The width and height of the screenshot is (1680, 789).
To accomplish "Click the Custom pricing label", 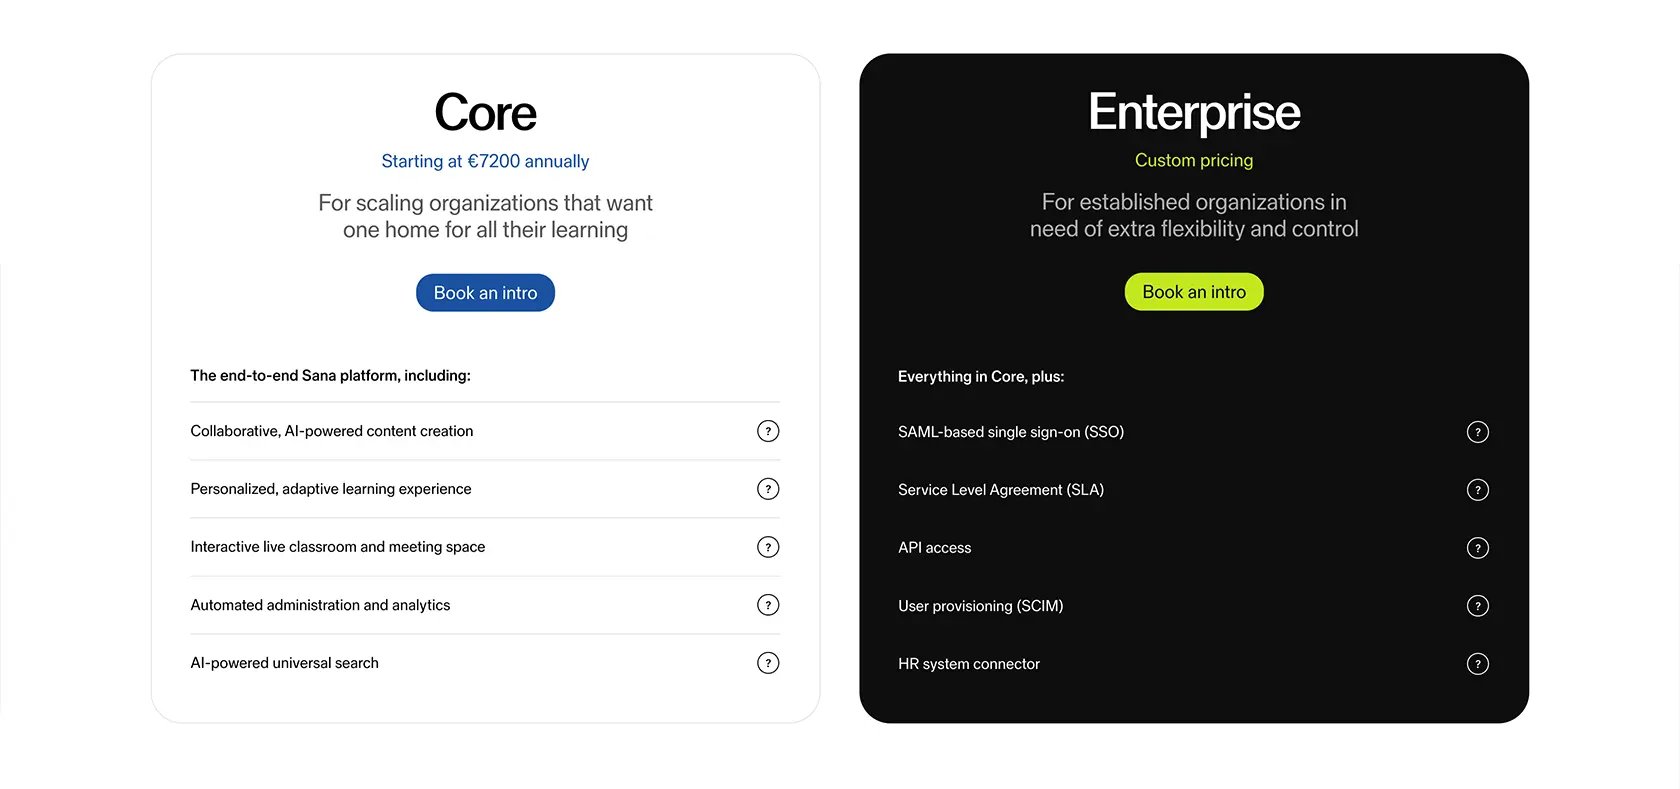I will 1194,160.
